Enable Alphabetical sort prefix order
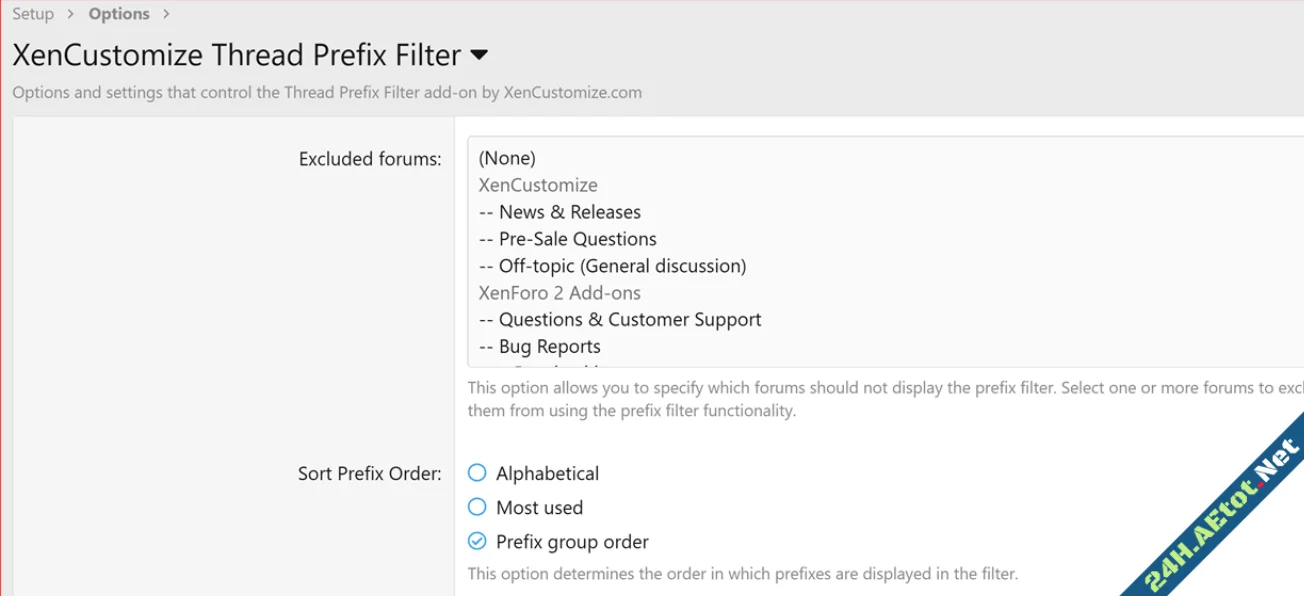Image resolution: width=1304 pixels, height=596 pixels. [x=477, y=473]
